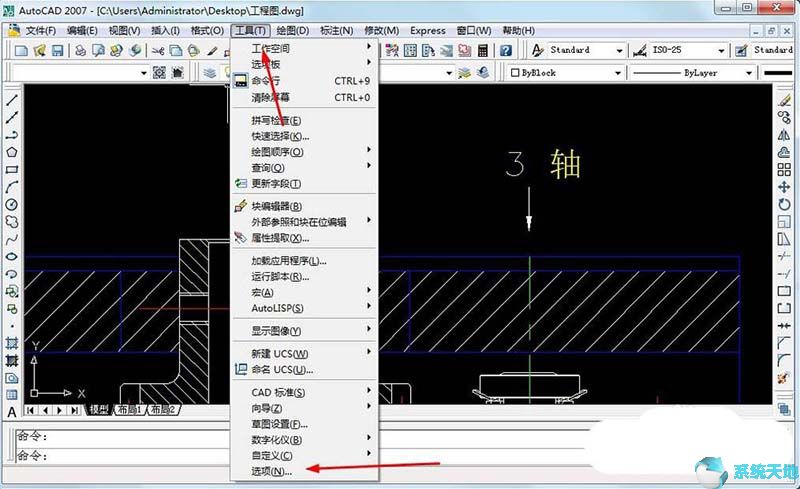
Task: Select the Arc drawing tool
Action: 12,187
